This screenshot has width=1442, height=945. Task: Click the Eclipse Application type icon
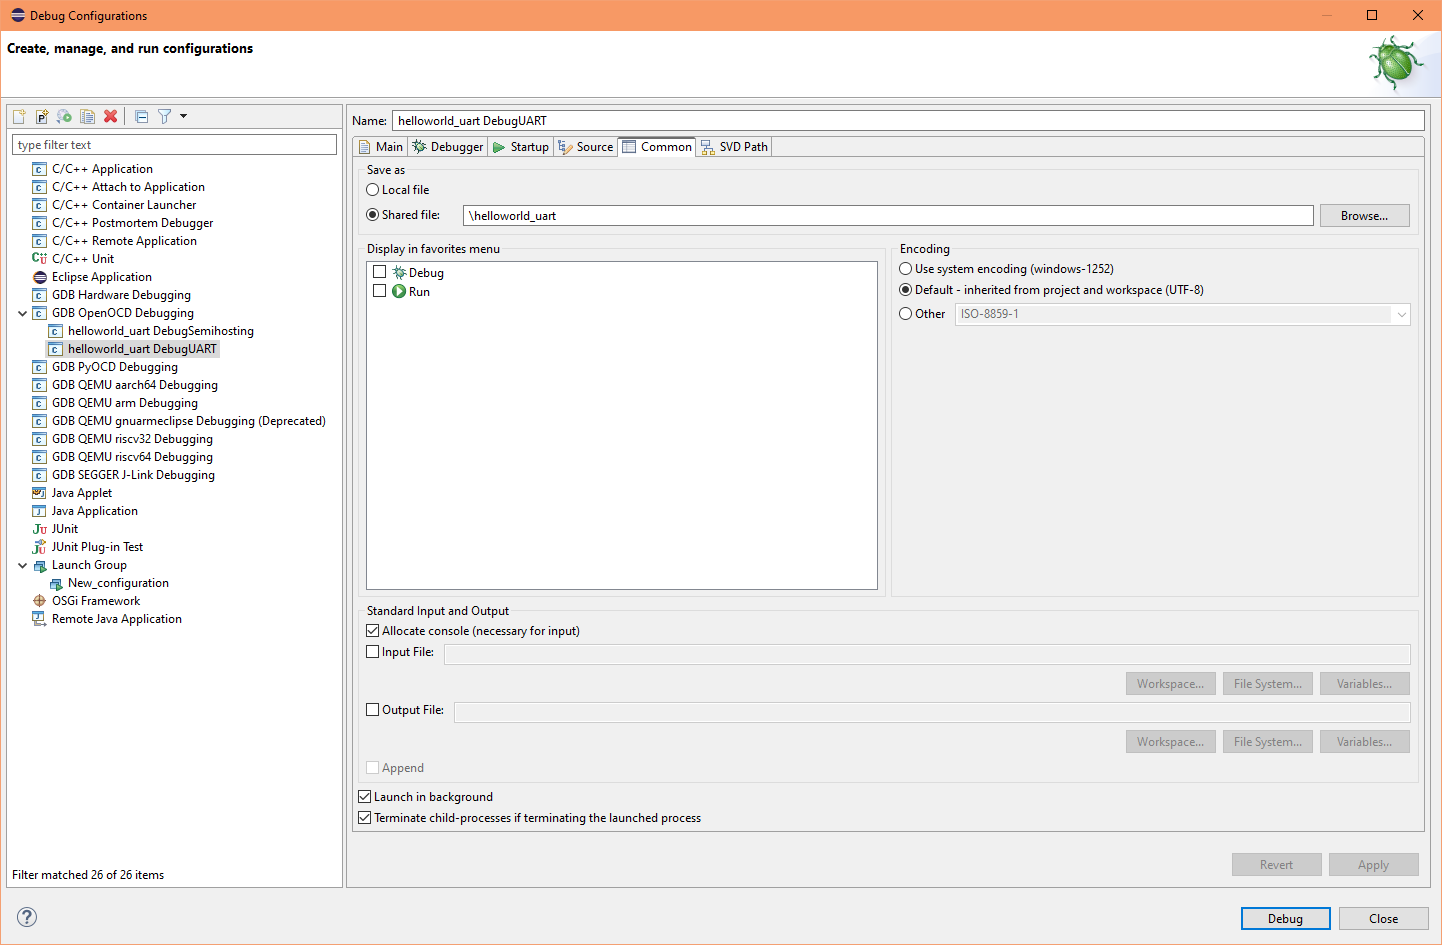39,277
